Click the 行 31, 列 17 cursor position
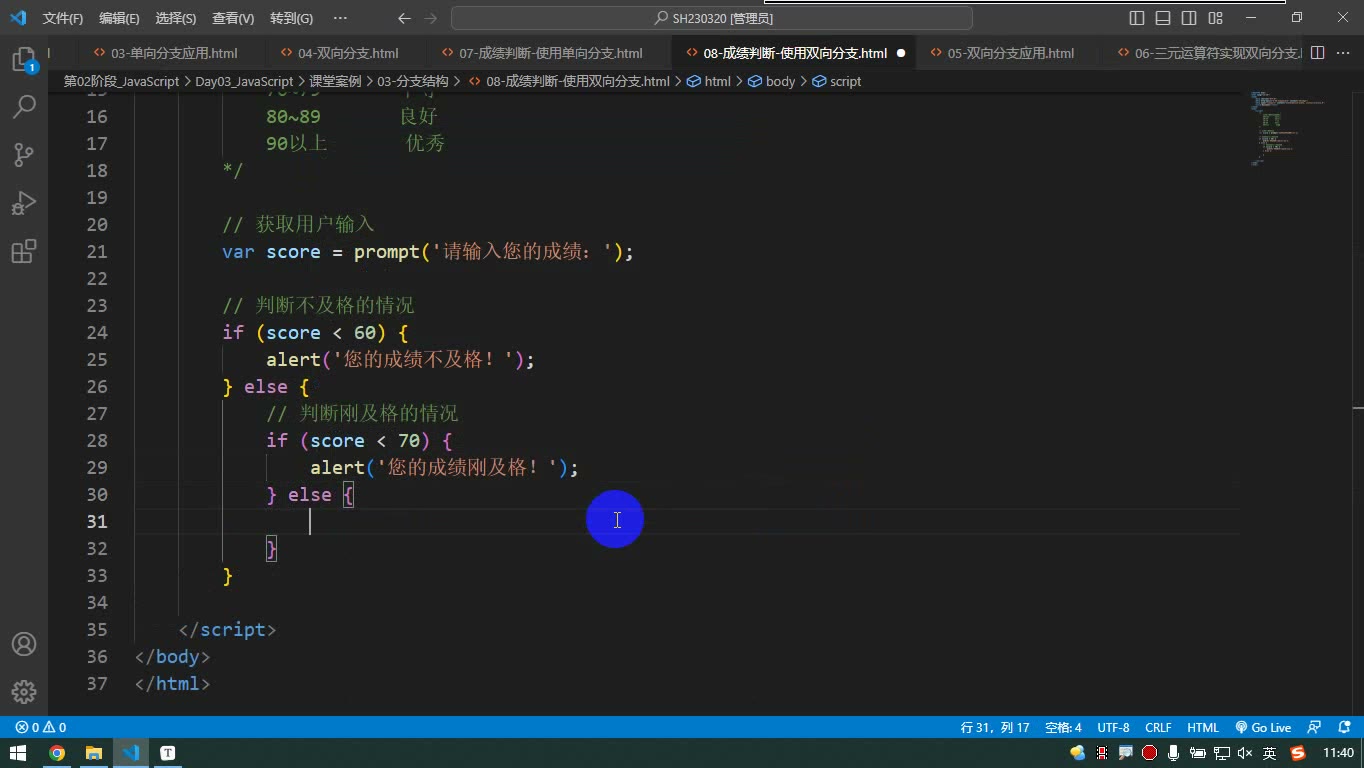 tap(995, 727)
